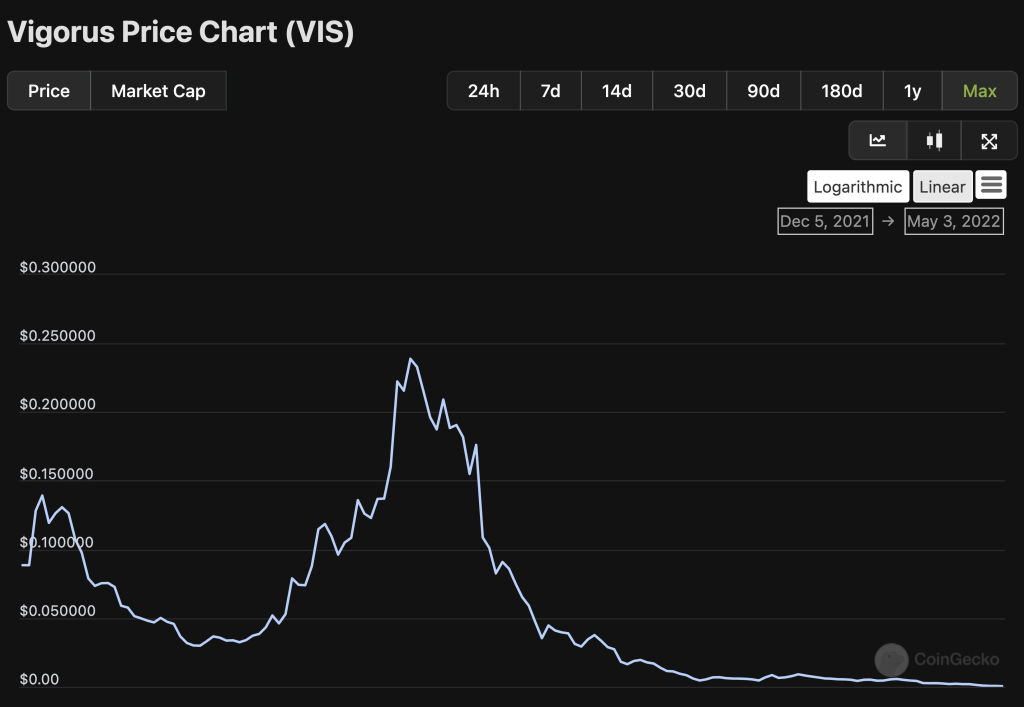Choose Max time range
1024x707 pixels.
coord(980,91)
